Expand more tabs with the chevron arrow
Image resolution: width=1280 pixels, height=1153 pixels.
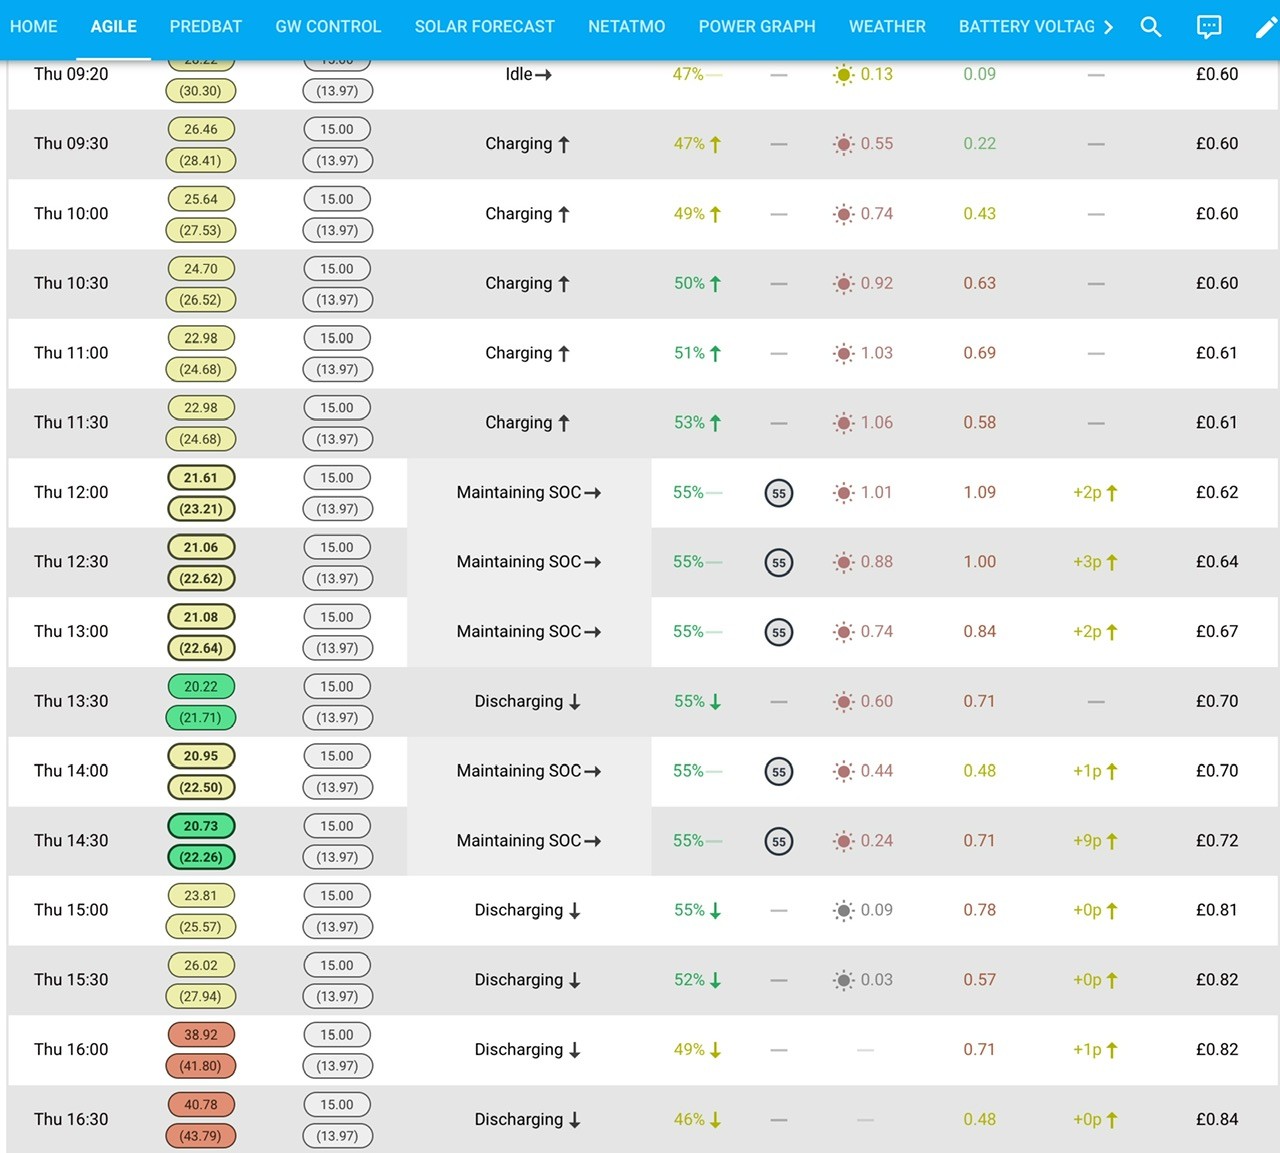point(1108,27)
